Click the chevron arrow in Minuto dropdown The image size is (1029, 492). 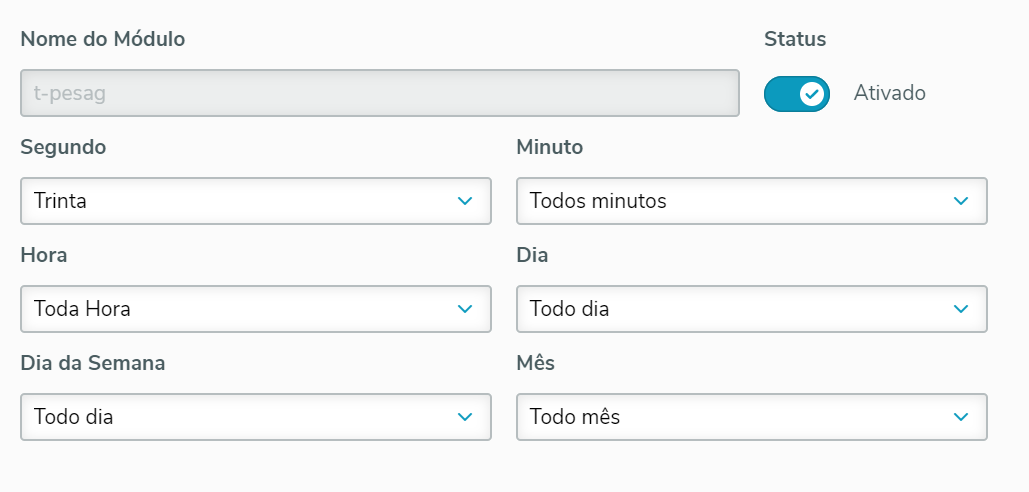(x=961, y=201)
